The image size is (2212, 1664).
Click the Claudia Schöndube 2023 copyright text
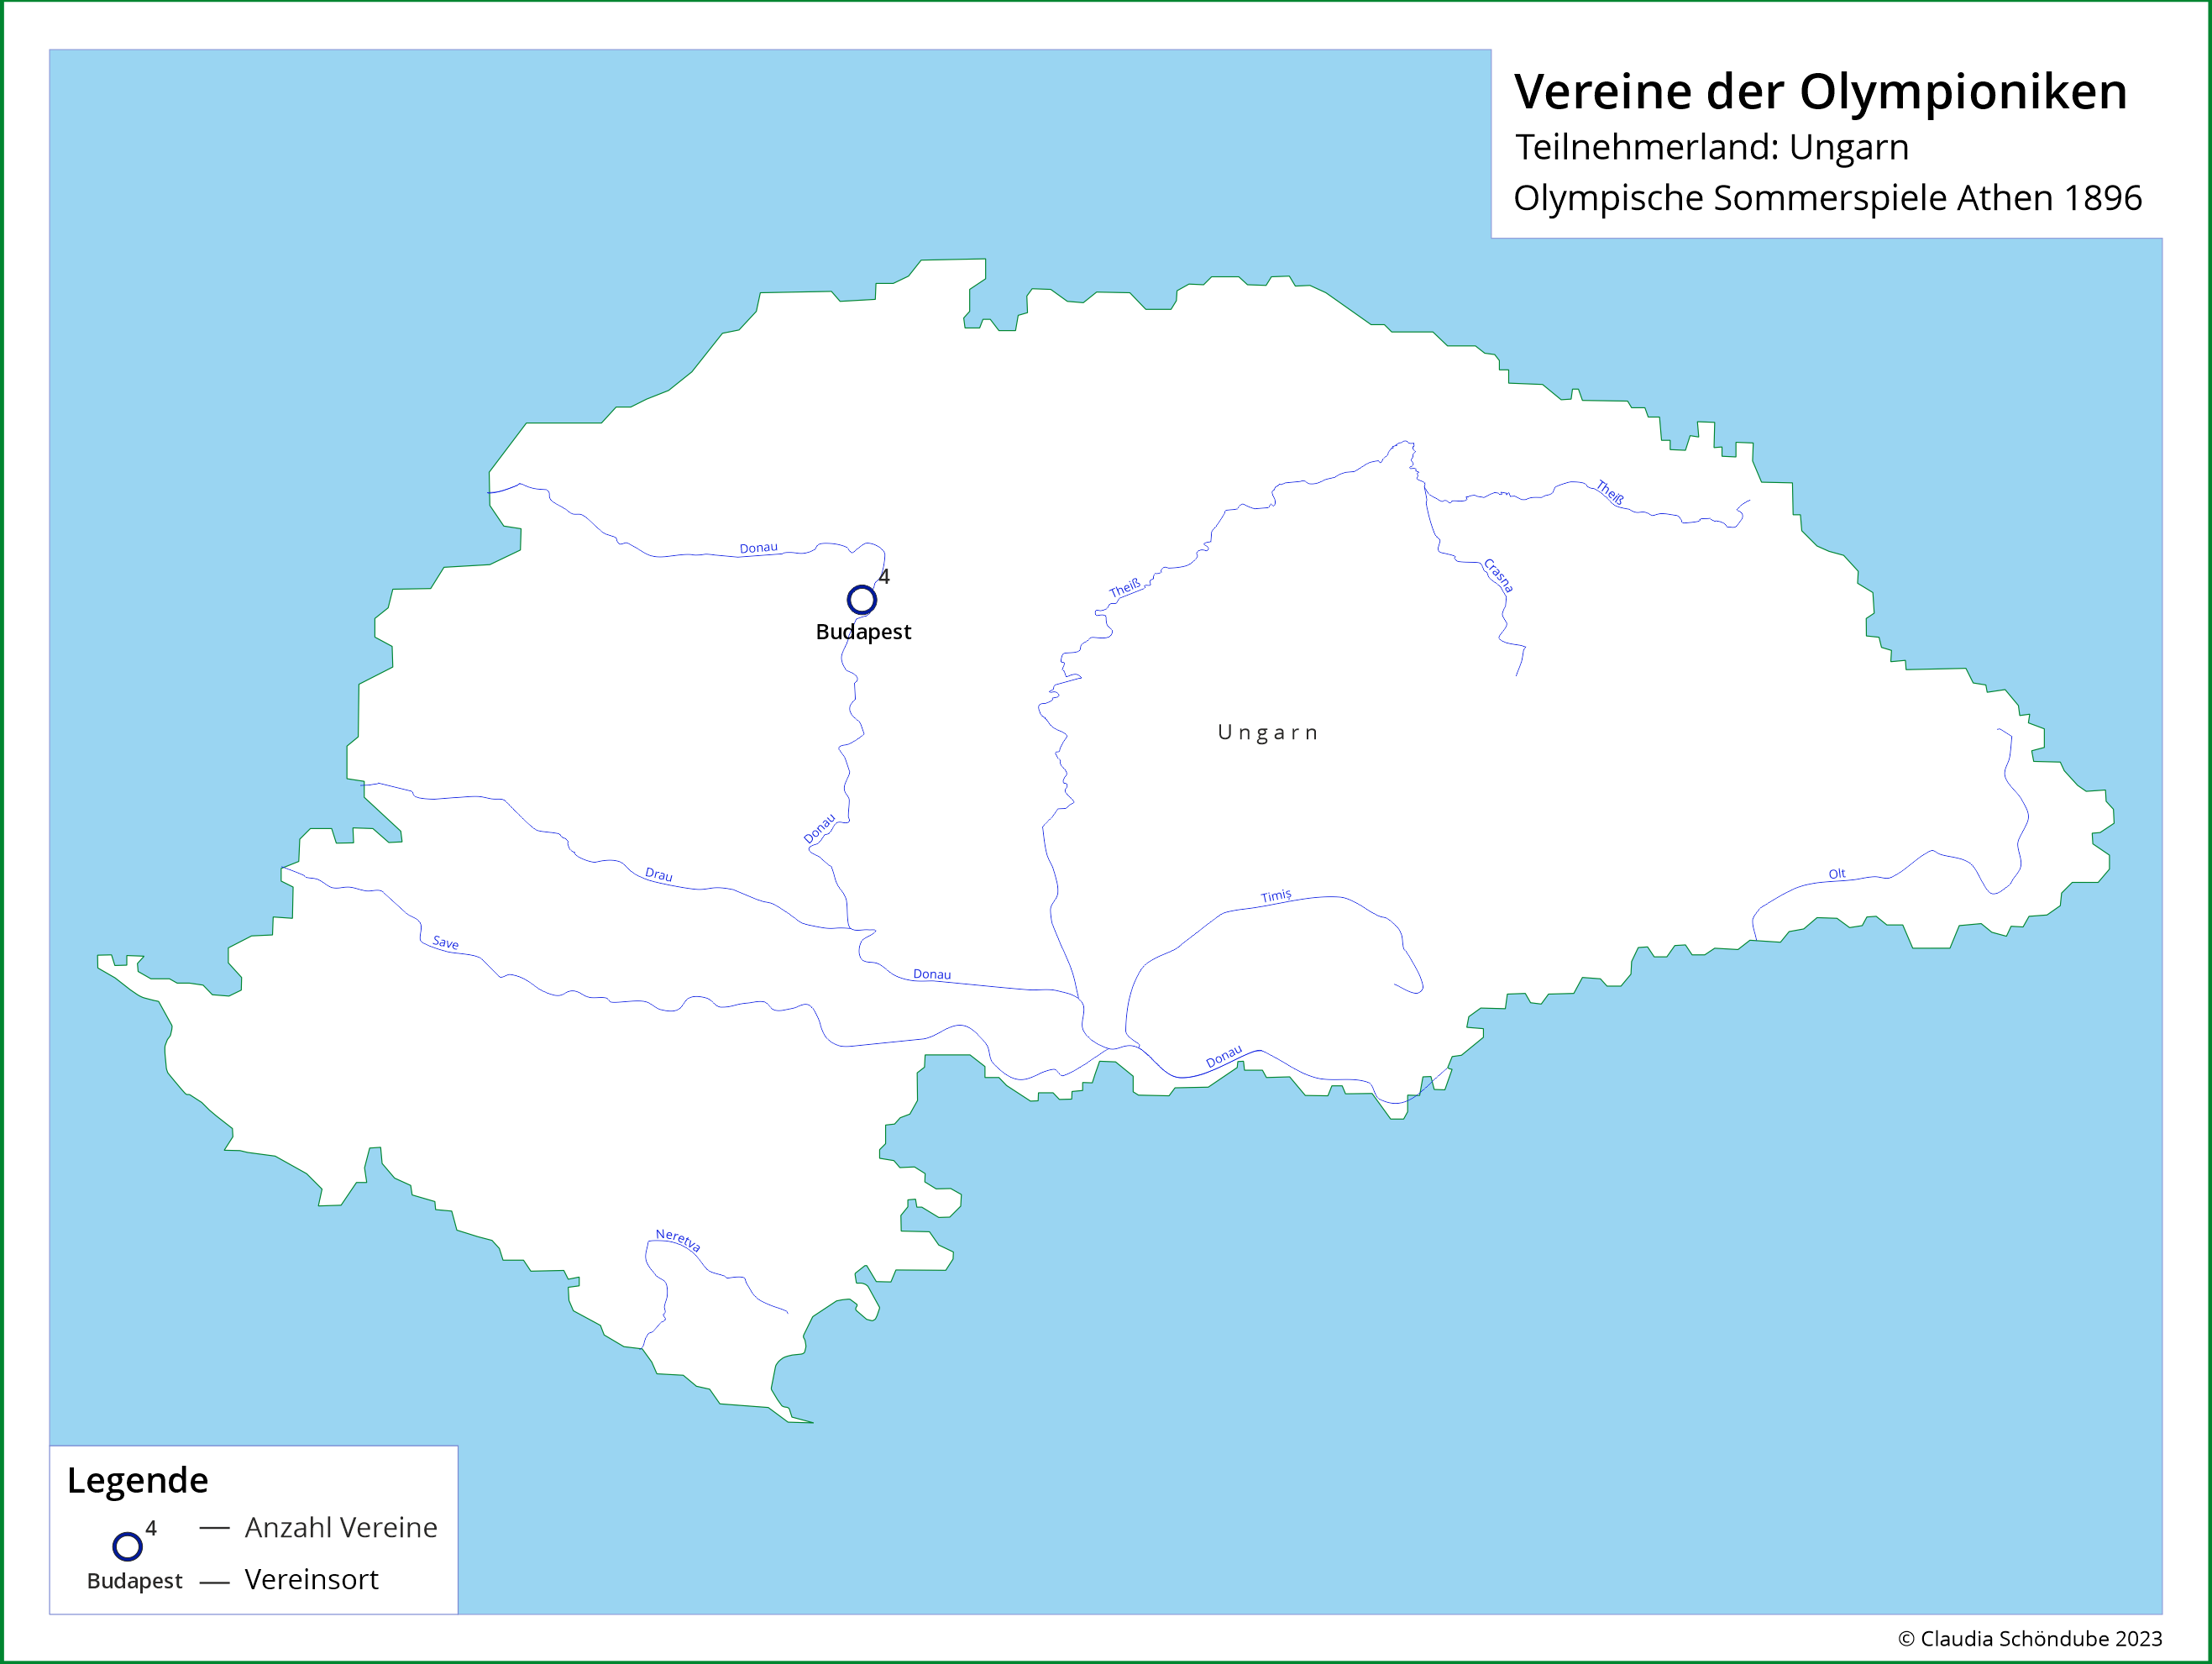tap(2030, 1638)
